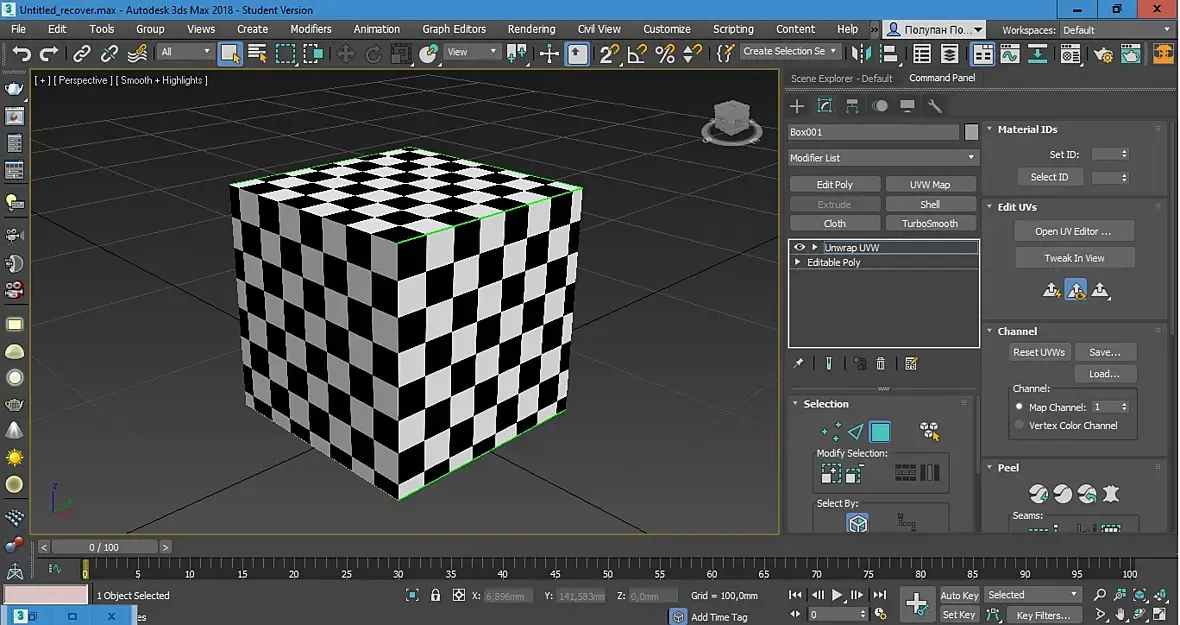Click the Undo arrow in main toolbar
The width and height of the screenshot is (1180, 625).
click(21, 53)
